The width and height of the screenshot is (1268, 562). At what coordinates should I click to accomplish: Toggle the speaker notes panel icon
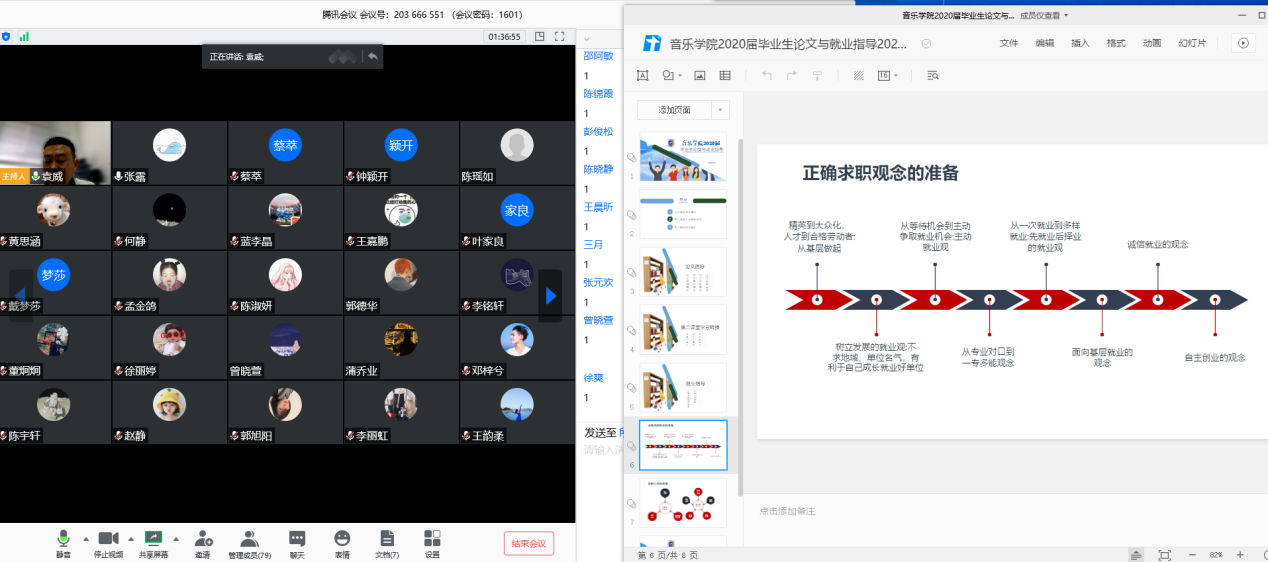coord(1137,554)
